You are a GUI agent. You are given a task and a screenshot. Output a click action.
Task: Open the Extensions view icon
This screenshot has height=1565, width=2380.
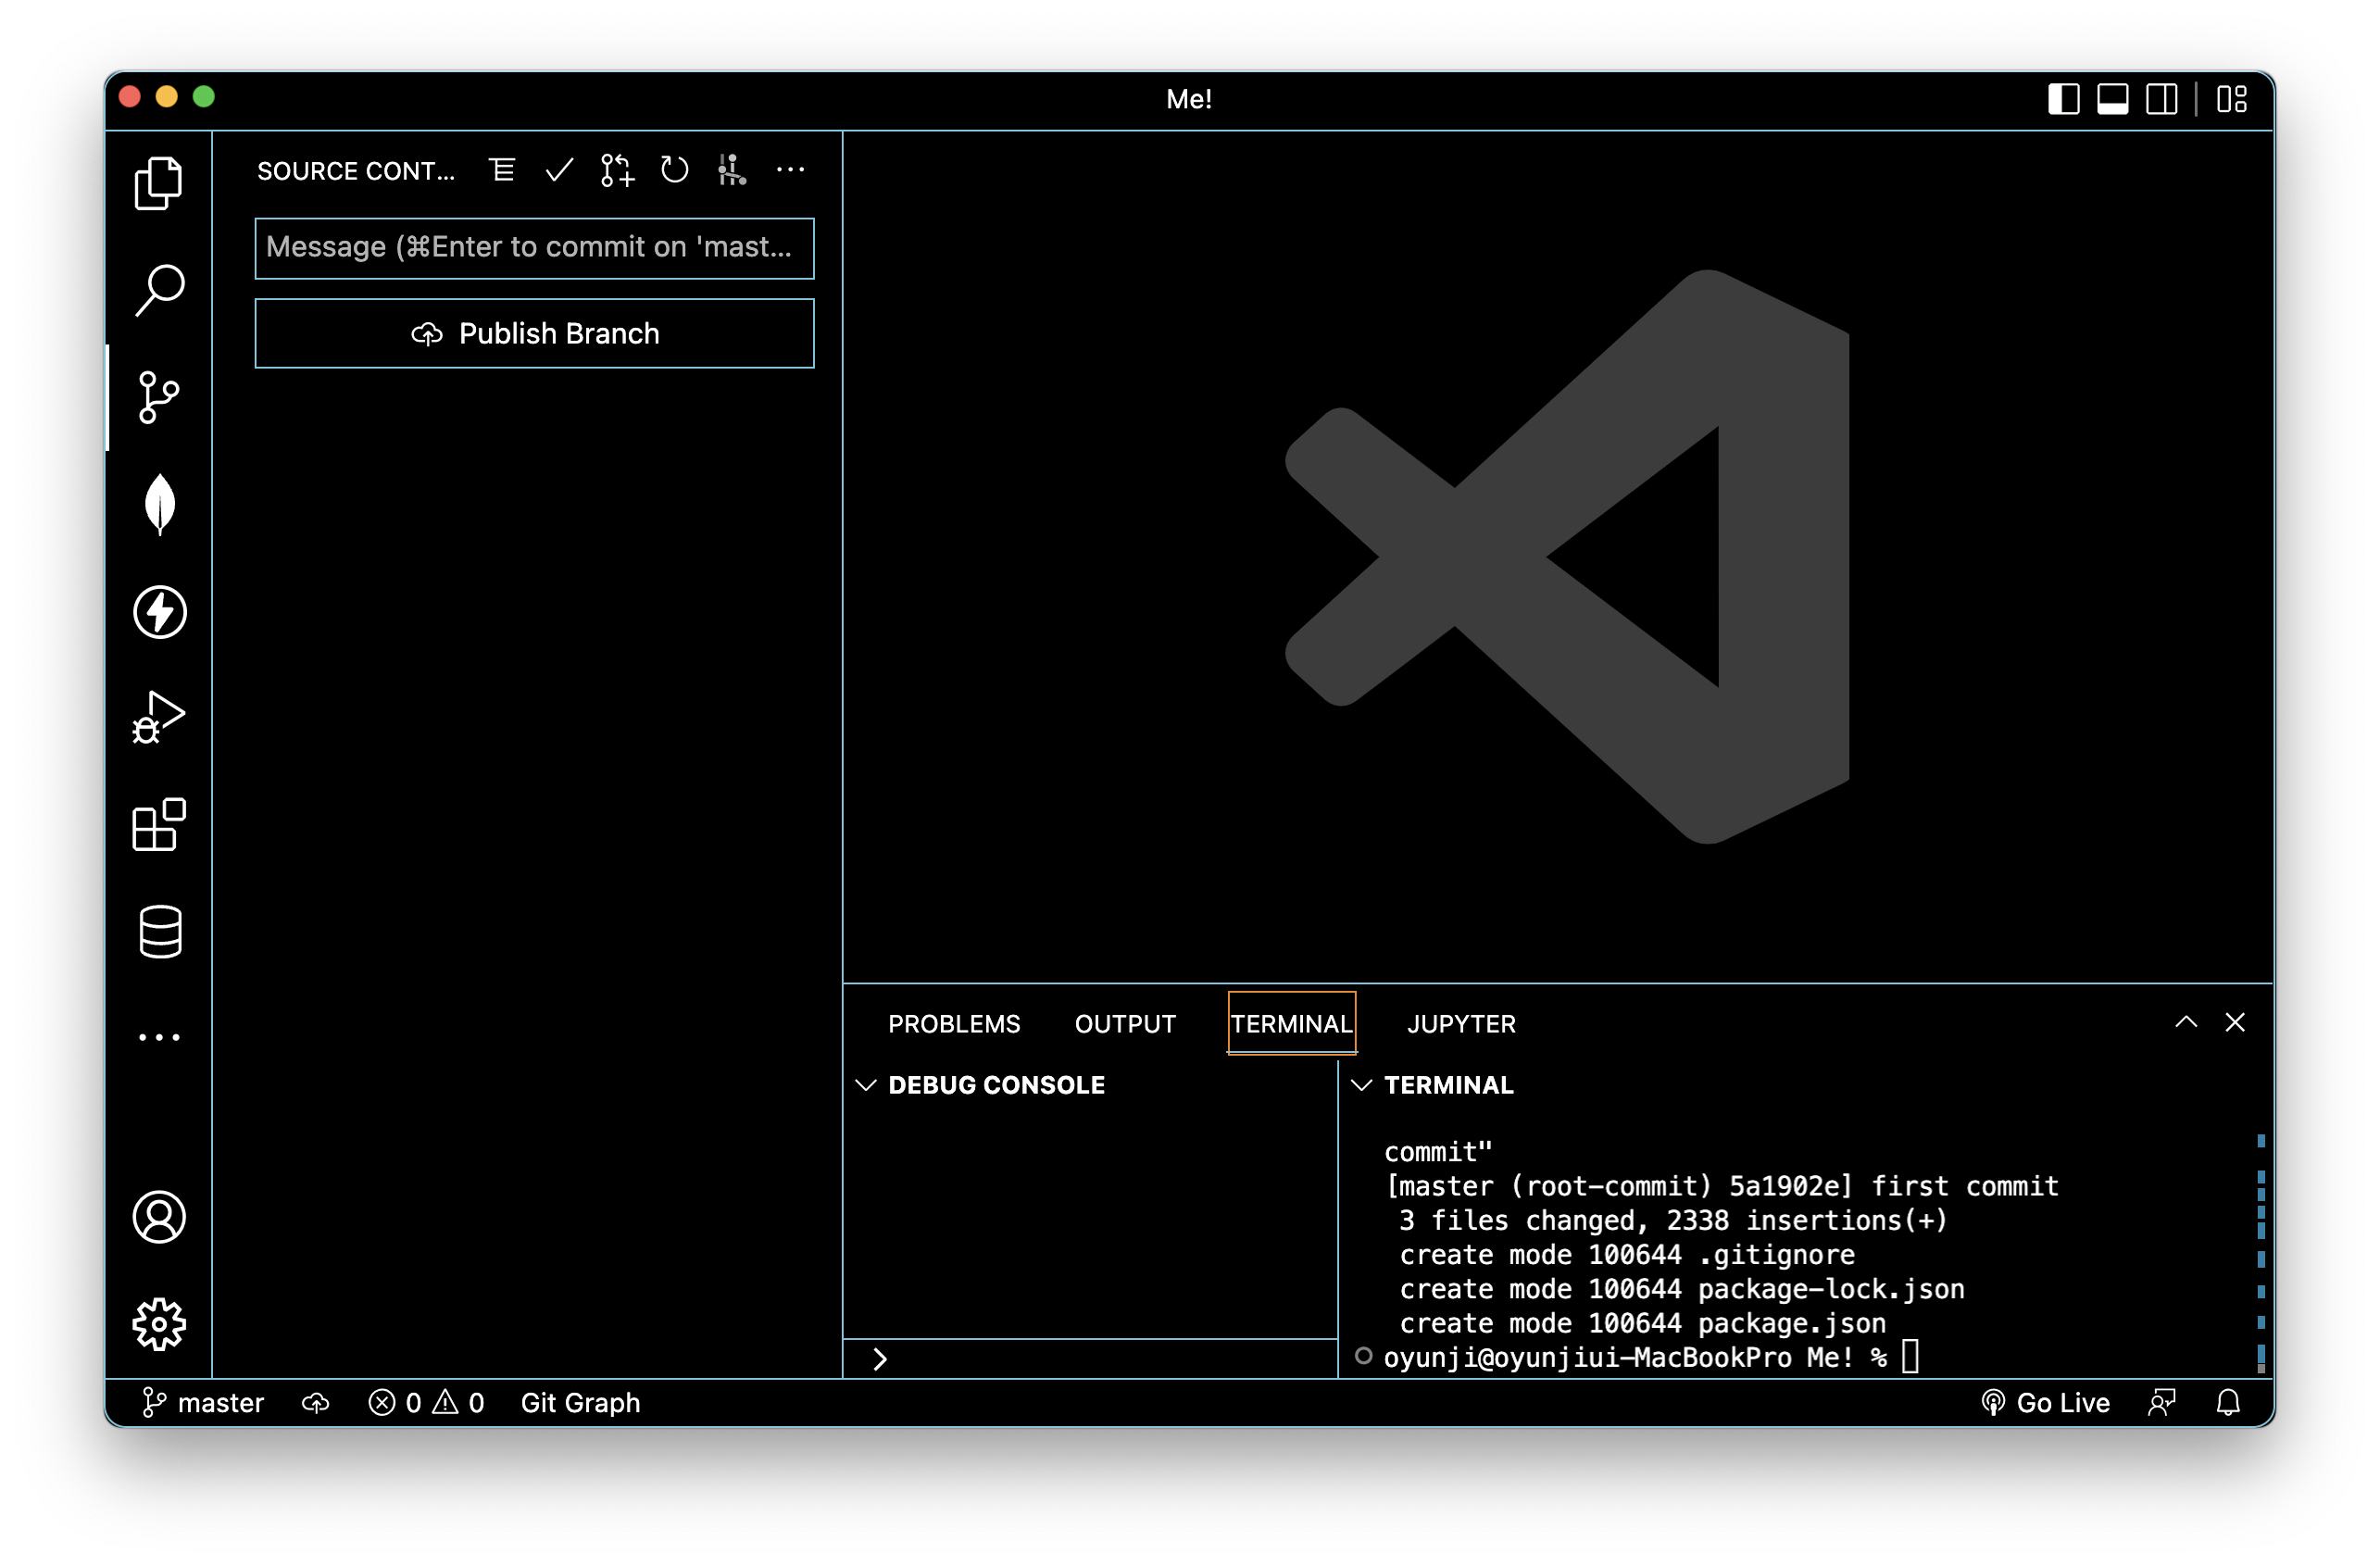click(x=159, y=825)
